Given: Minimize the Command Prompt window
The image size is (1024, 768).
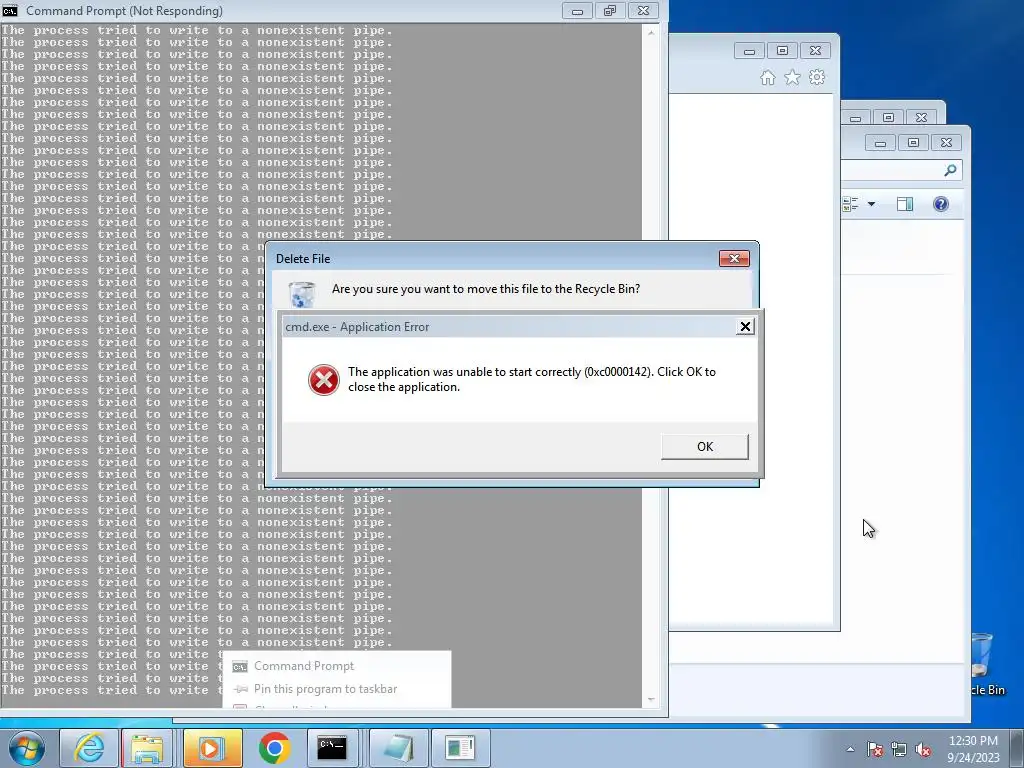Looking at the screenshot, I should coord(577,11).
